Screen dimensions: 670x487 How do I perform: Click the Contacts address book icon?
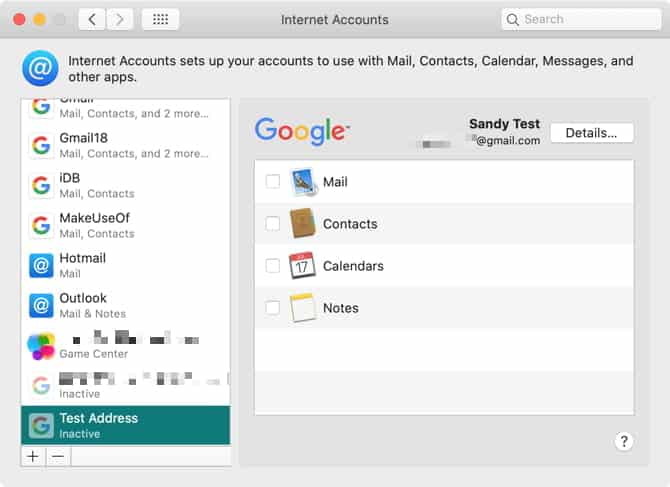tap(303, 223)
